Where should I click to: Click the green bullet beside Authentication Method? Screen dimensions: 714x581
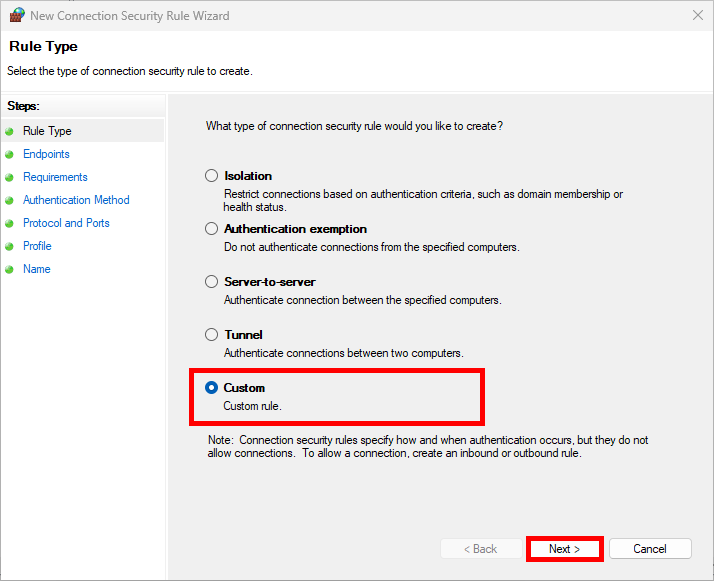(x=10, y=201)
